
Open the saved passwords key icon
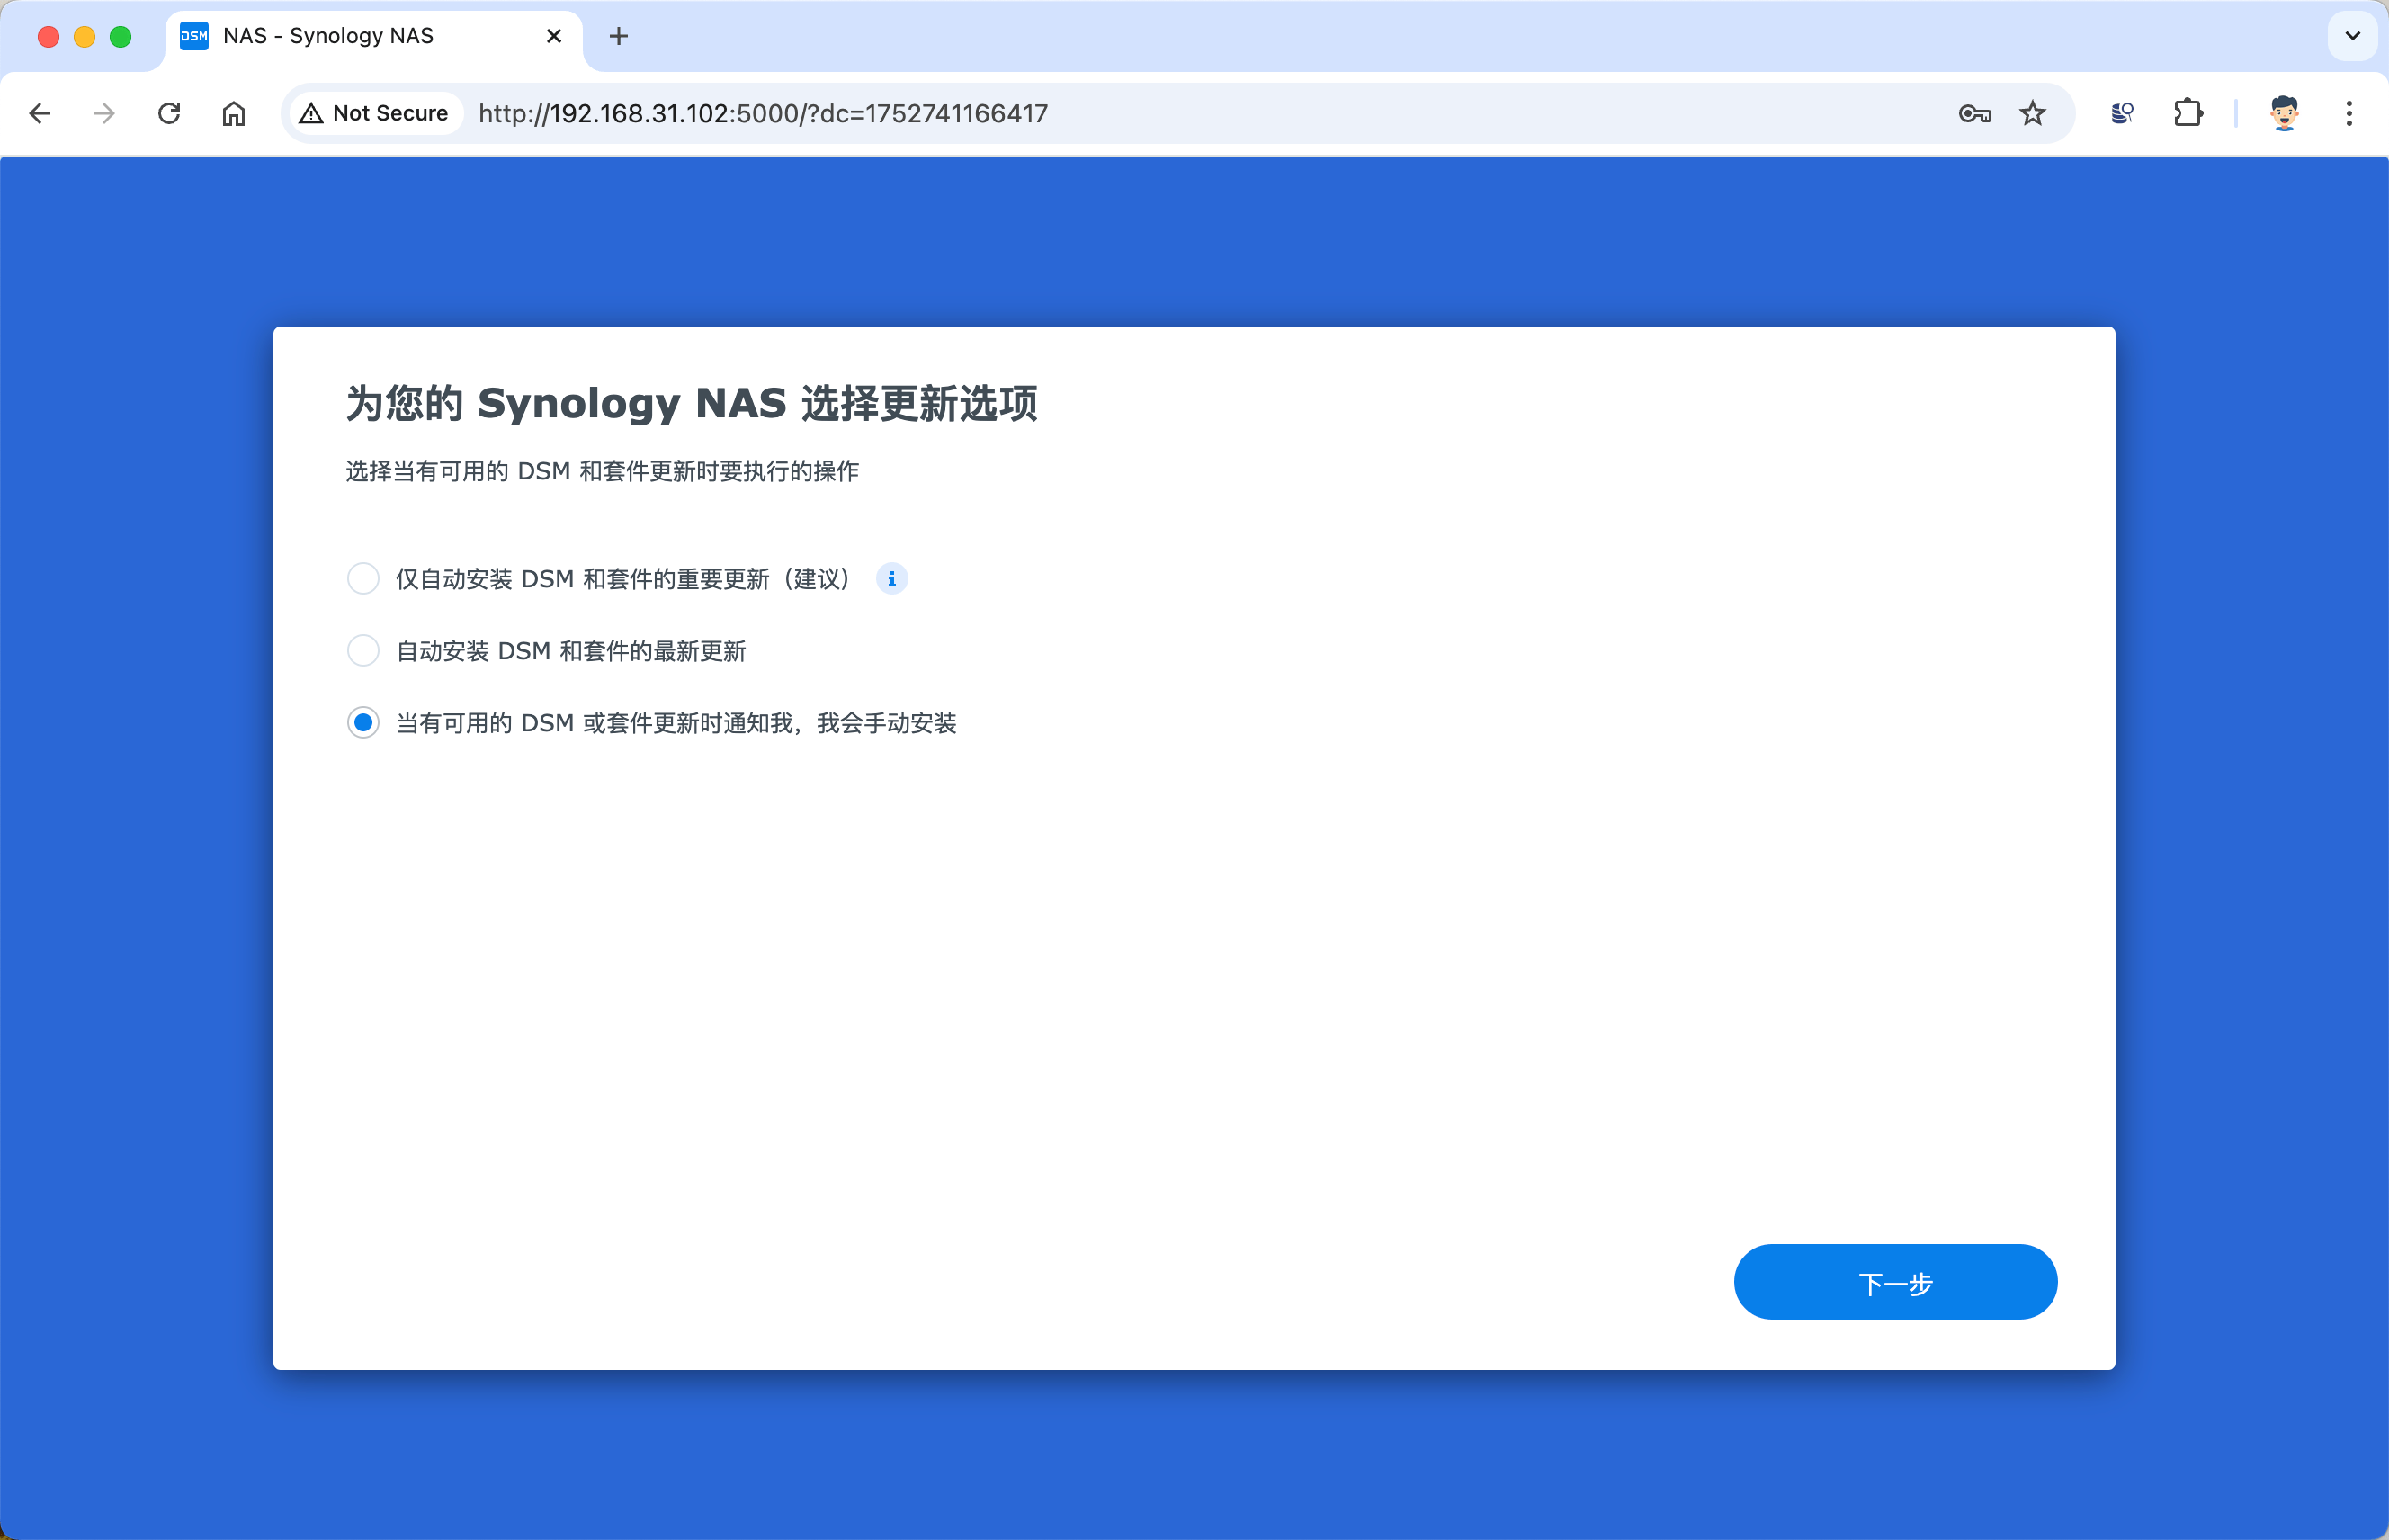pyautogui.click(x=1974, y=114)
